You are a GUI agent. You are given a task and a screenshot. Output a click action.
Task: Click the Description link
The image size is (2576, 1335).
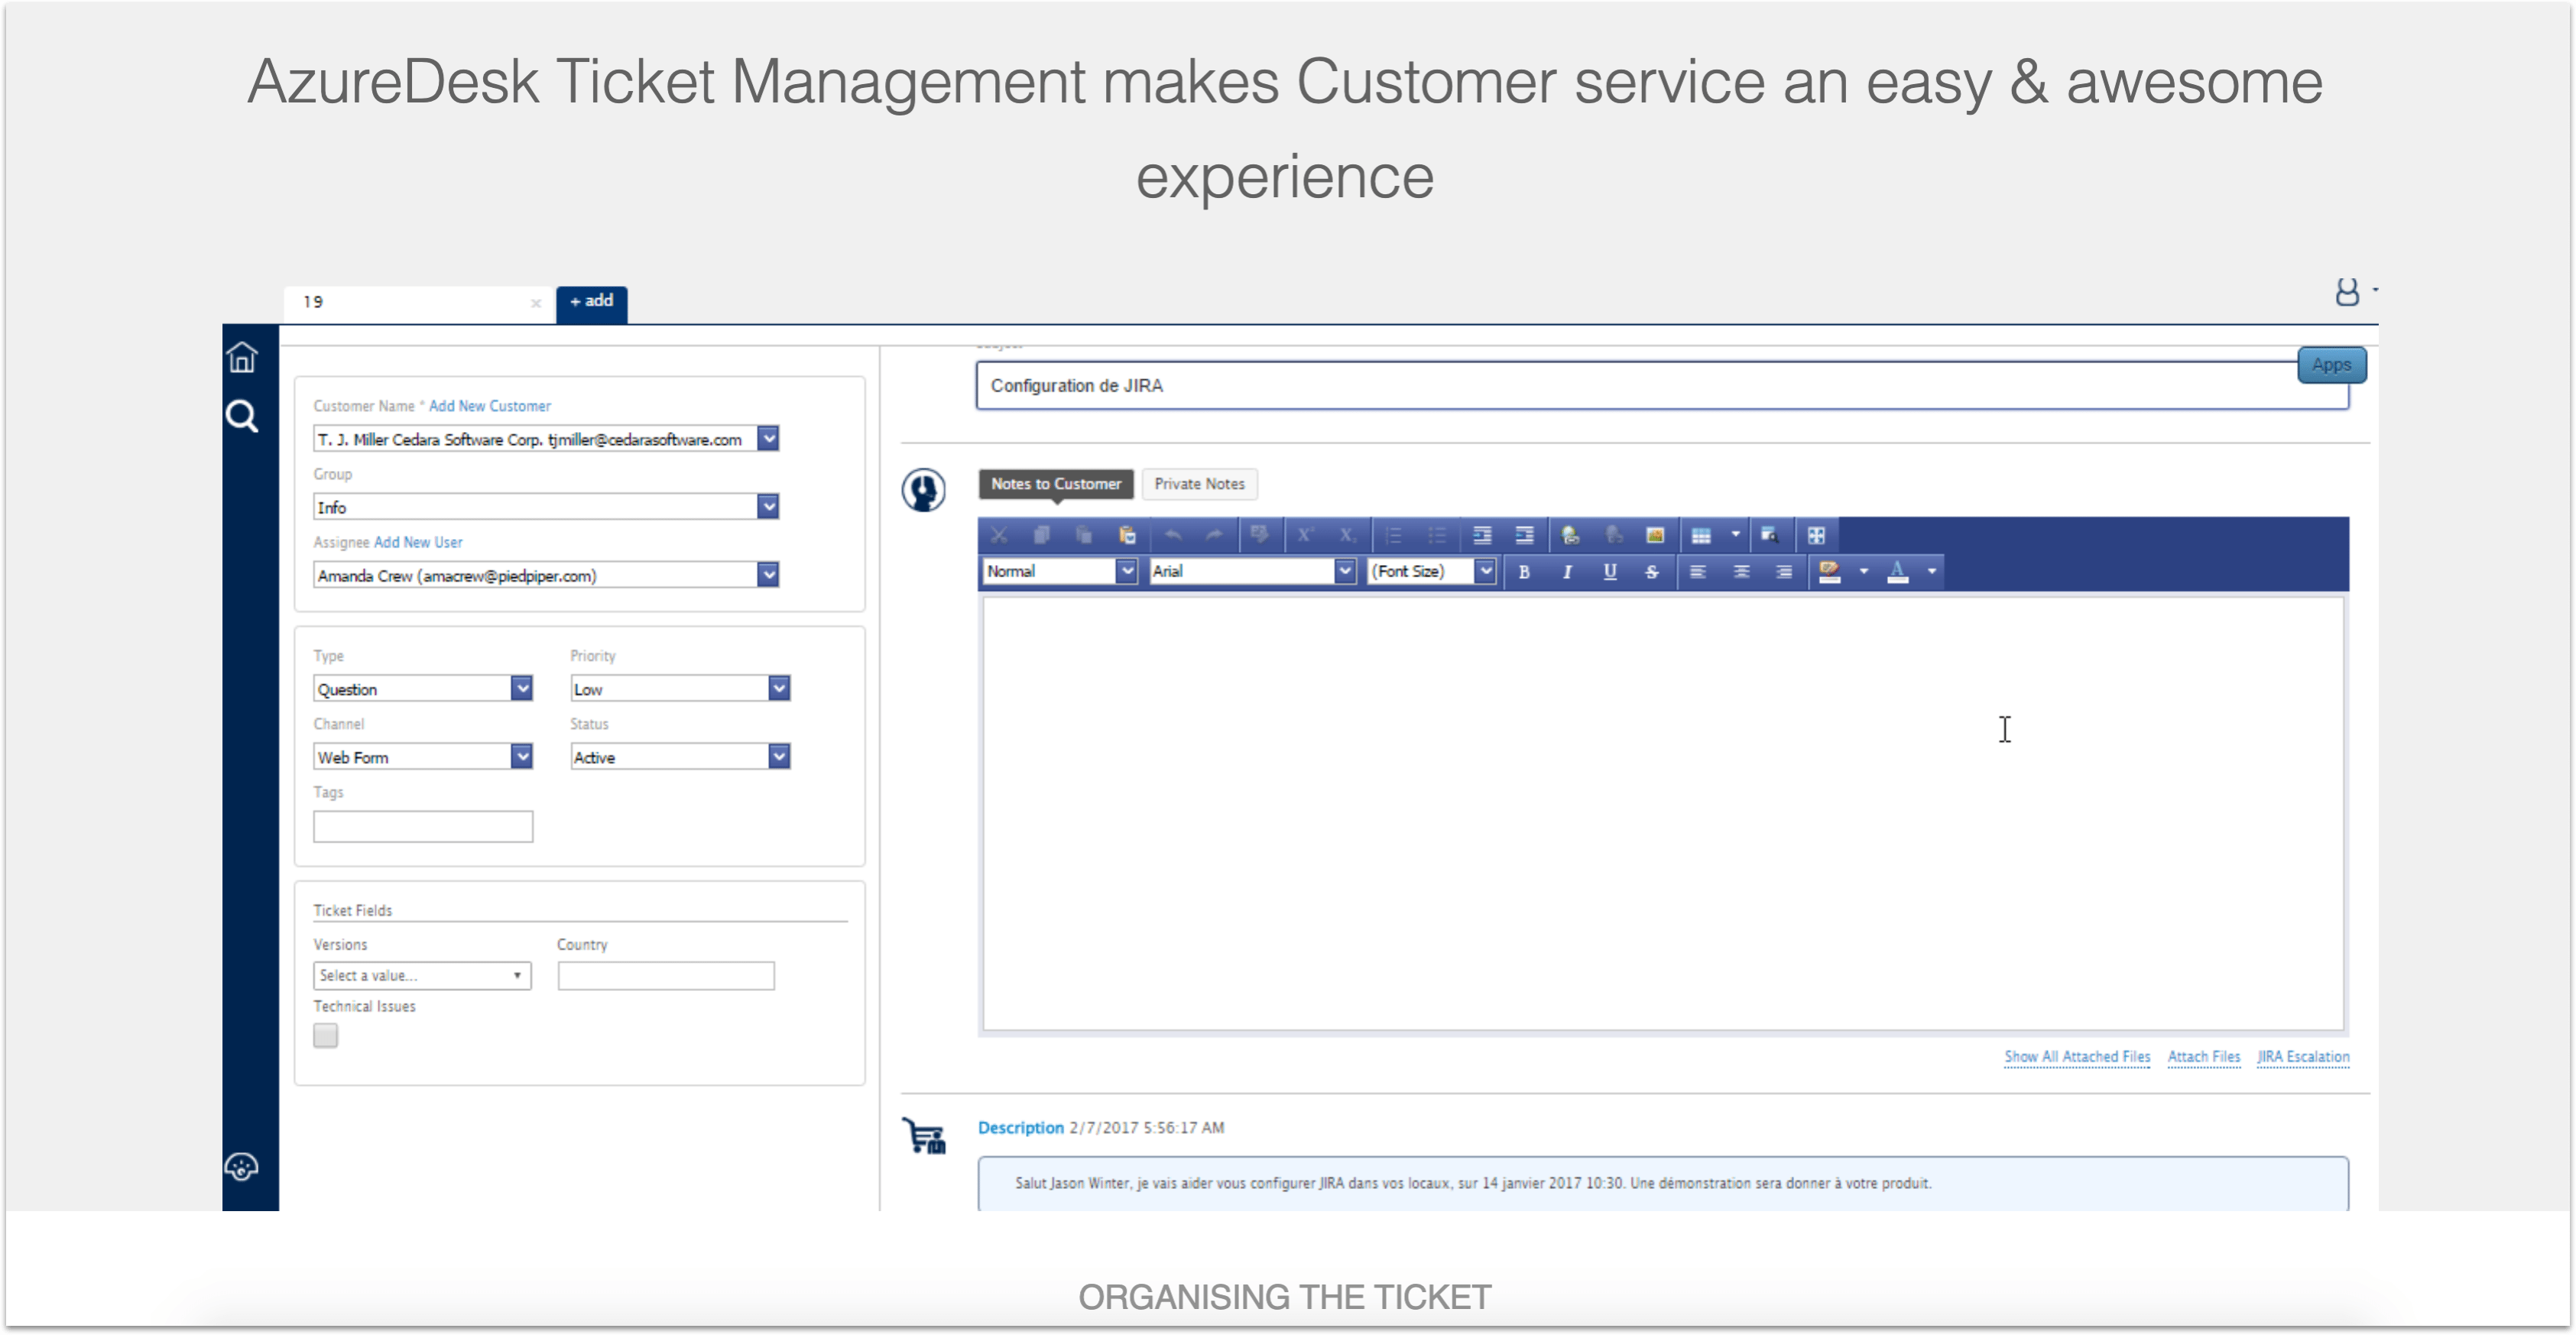(1020, 1127)
